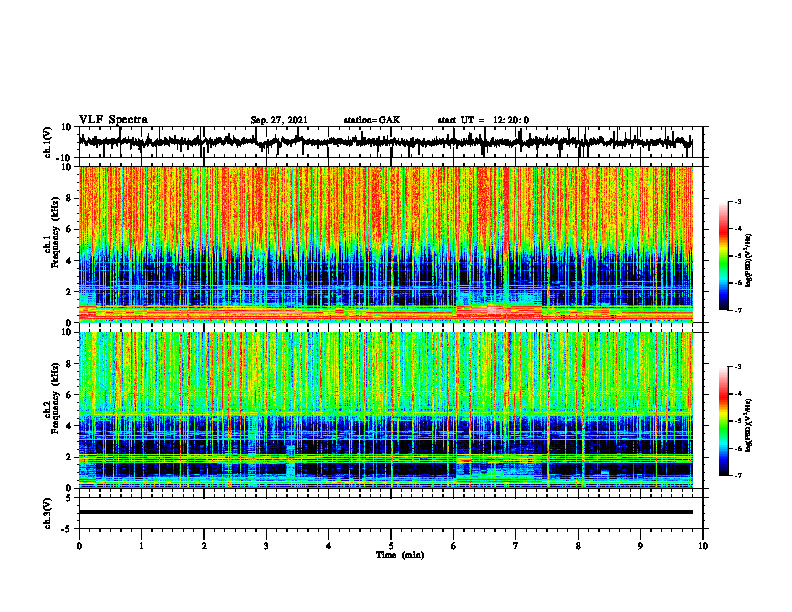
Task: Click time axis tick label "1"
Action: pos(141,546)
